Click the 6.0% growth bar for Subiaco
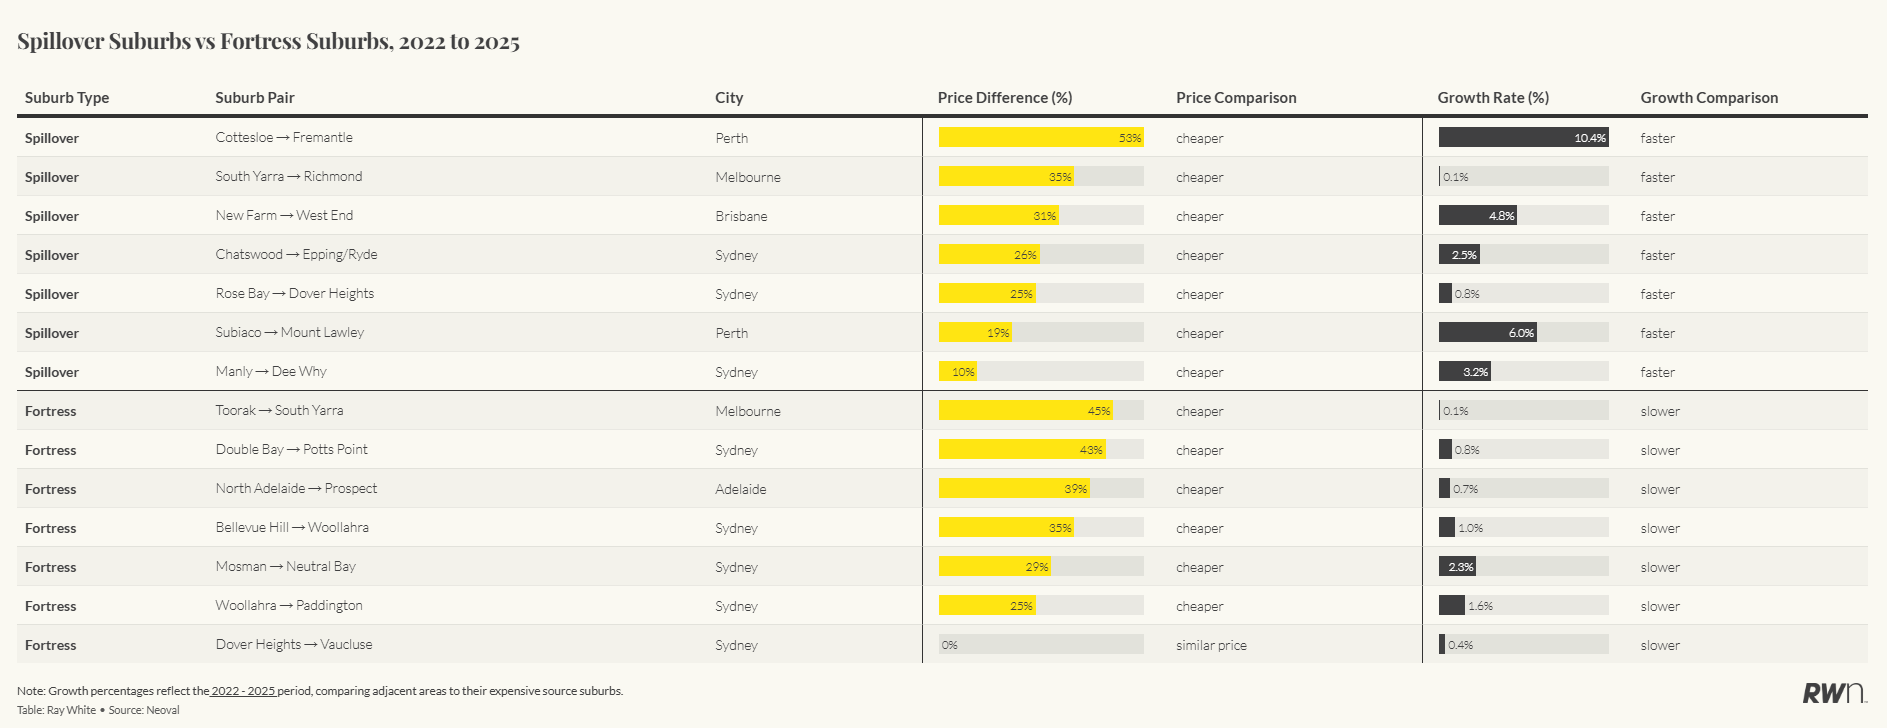The width and height of the screenshot is (1887, 728). [x=1487, y=333]
